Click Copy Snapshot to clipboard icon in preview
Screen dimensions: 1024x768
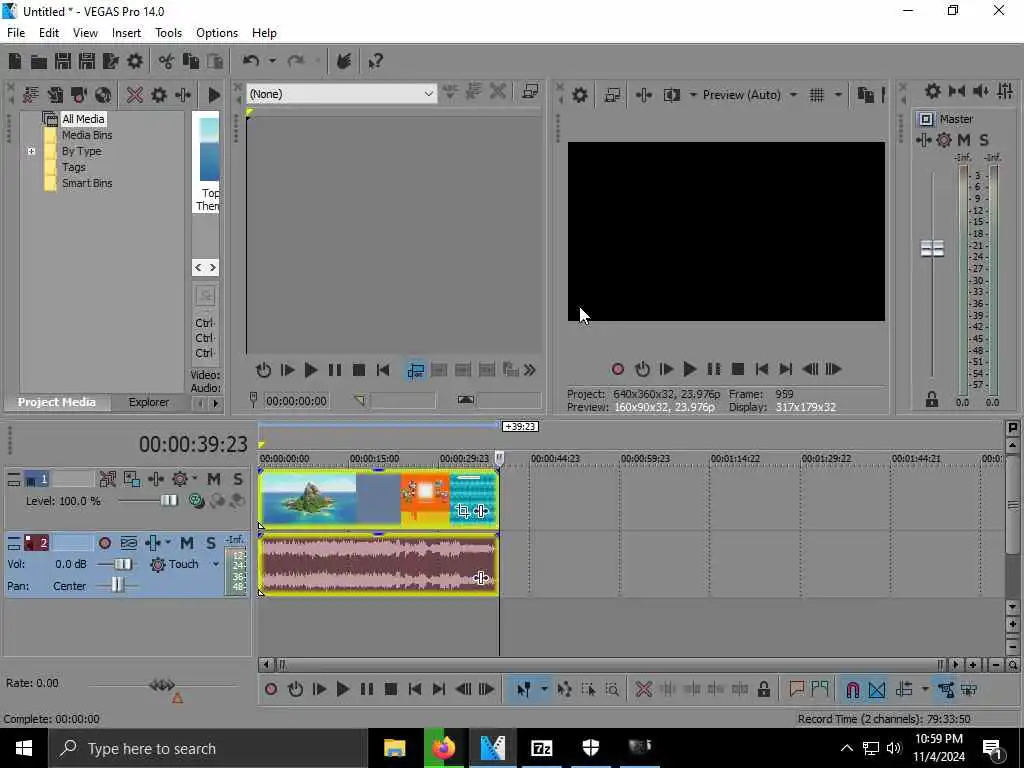(865, 95)
